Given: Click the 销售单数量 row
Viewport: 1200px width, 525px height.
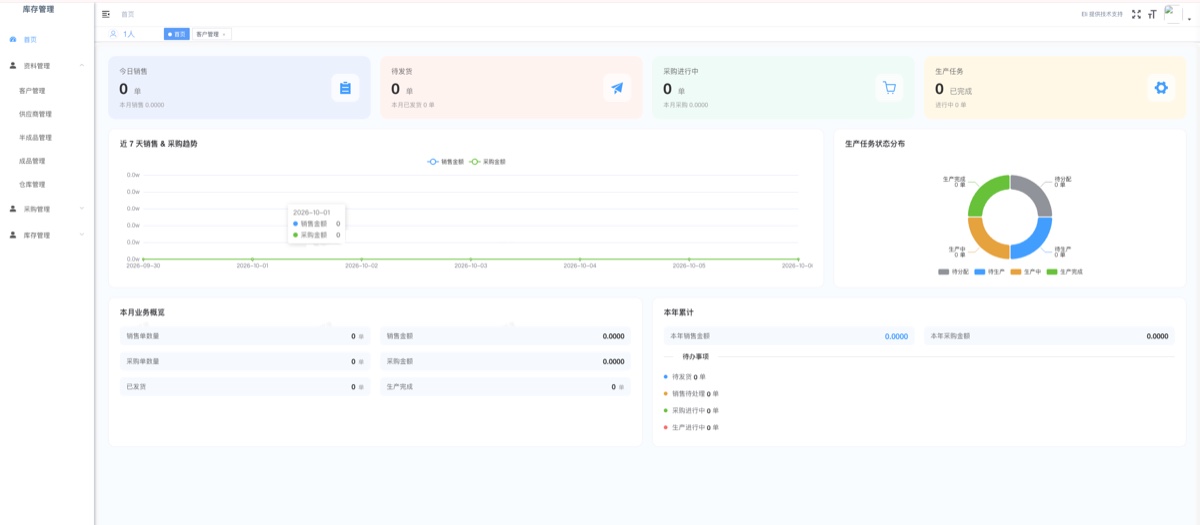Looking at the screenshot, I should tap(245, 336).
